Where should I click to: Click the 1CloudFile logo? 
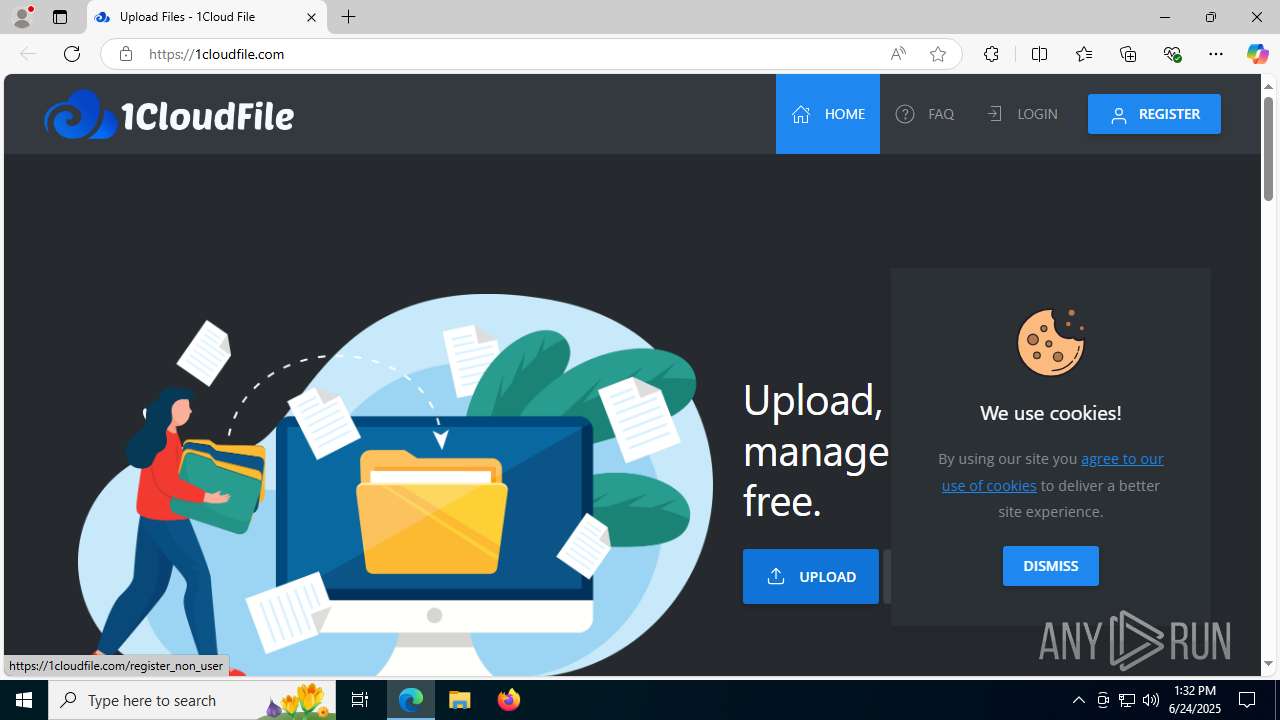pyautogui.click(x=169, y=115)
